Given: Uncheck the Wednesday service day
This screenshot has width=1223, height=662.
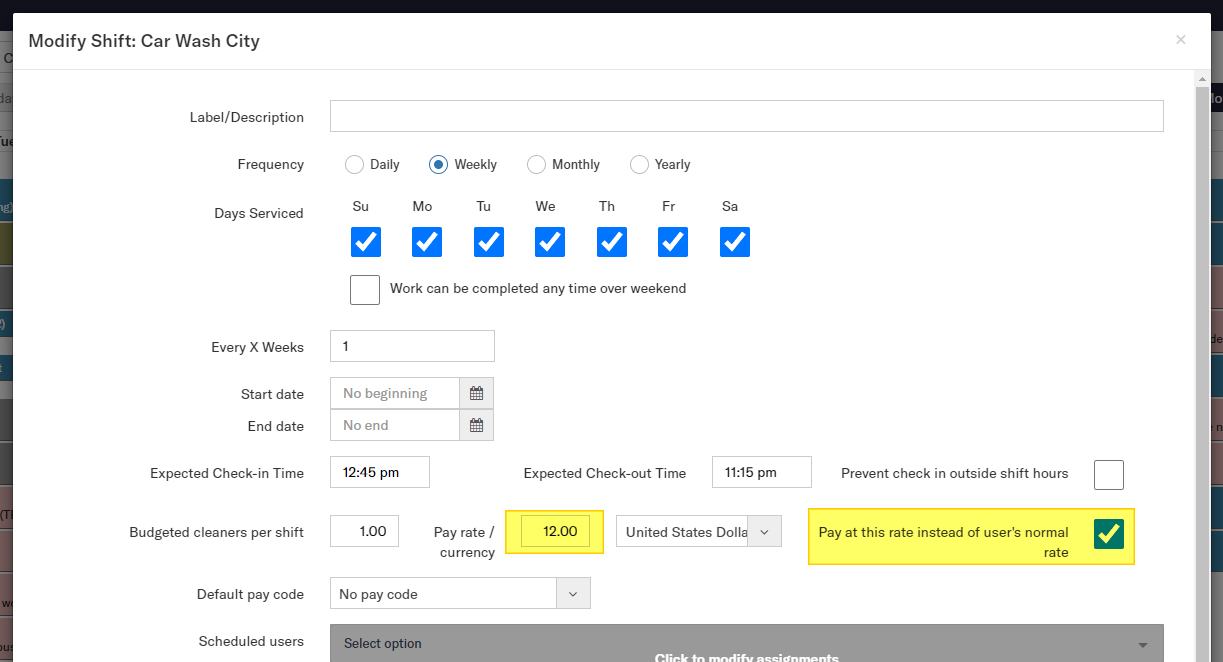Looking at the screenshot, I should click(x=549, y=242).
